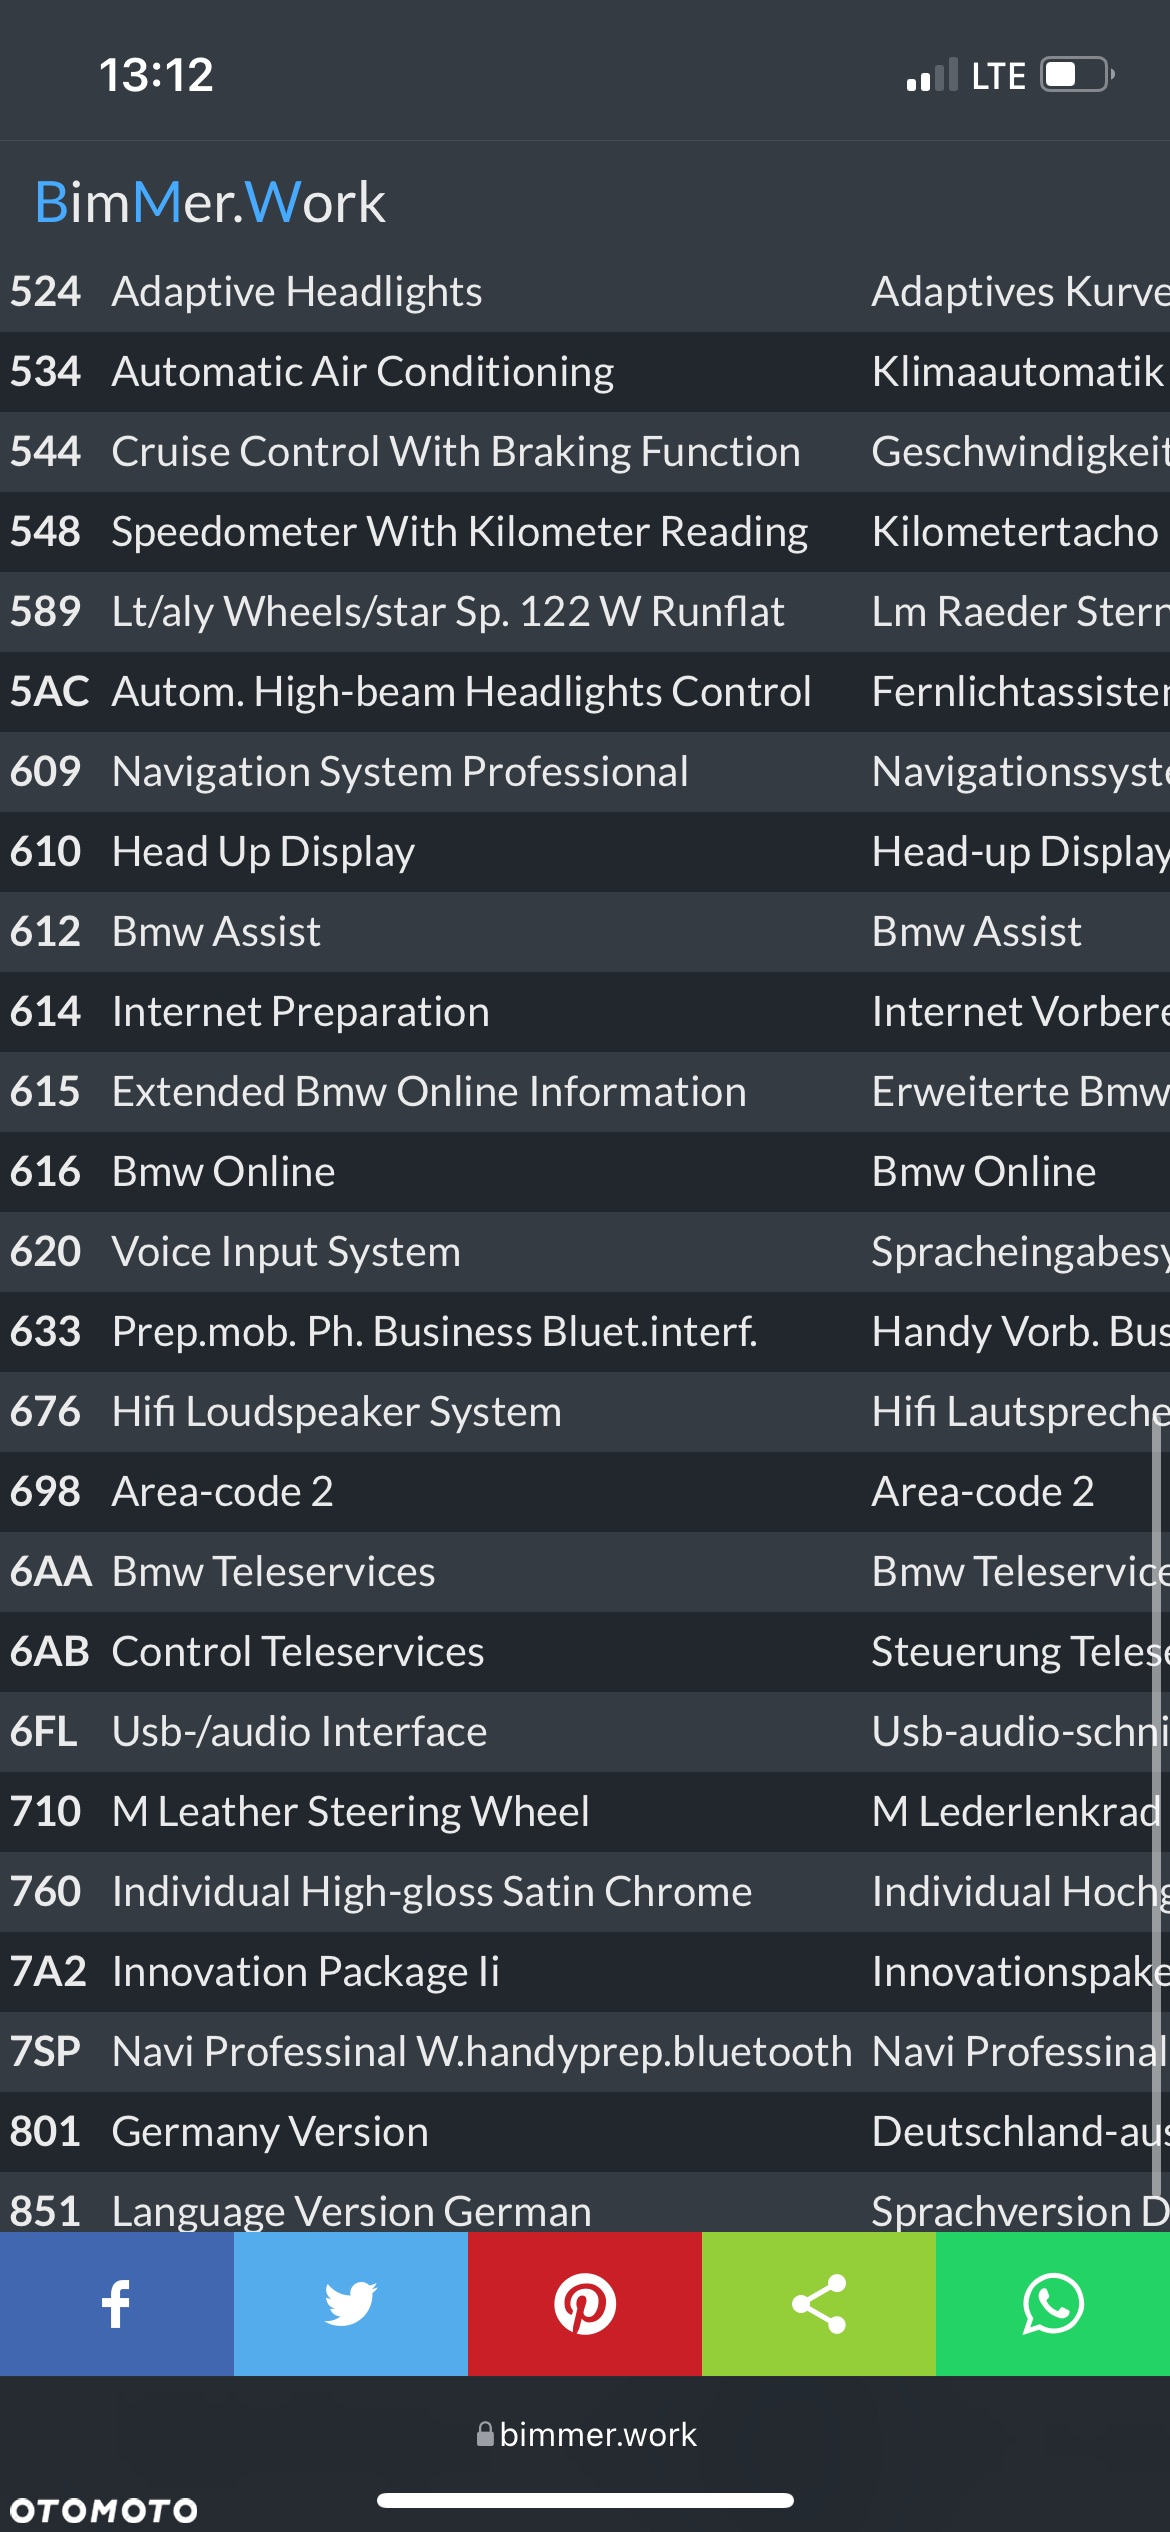Screen dimensions: 1170x2532
Task: Open the generic share icon
Action: click(x=819, y=2304)
